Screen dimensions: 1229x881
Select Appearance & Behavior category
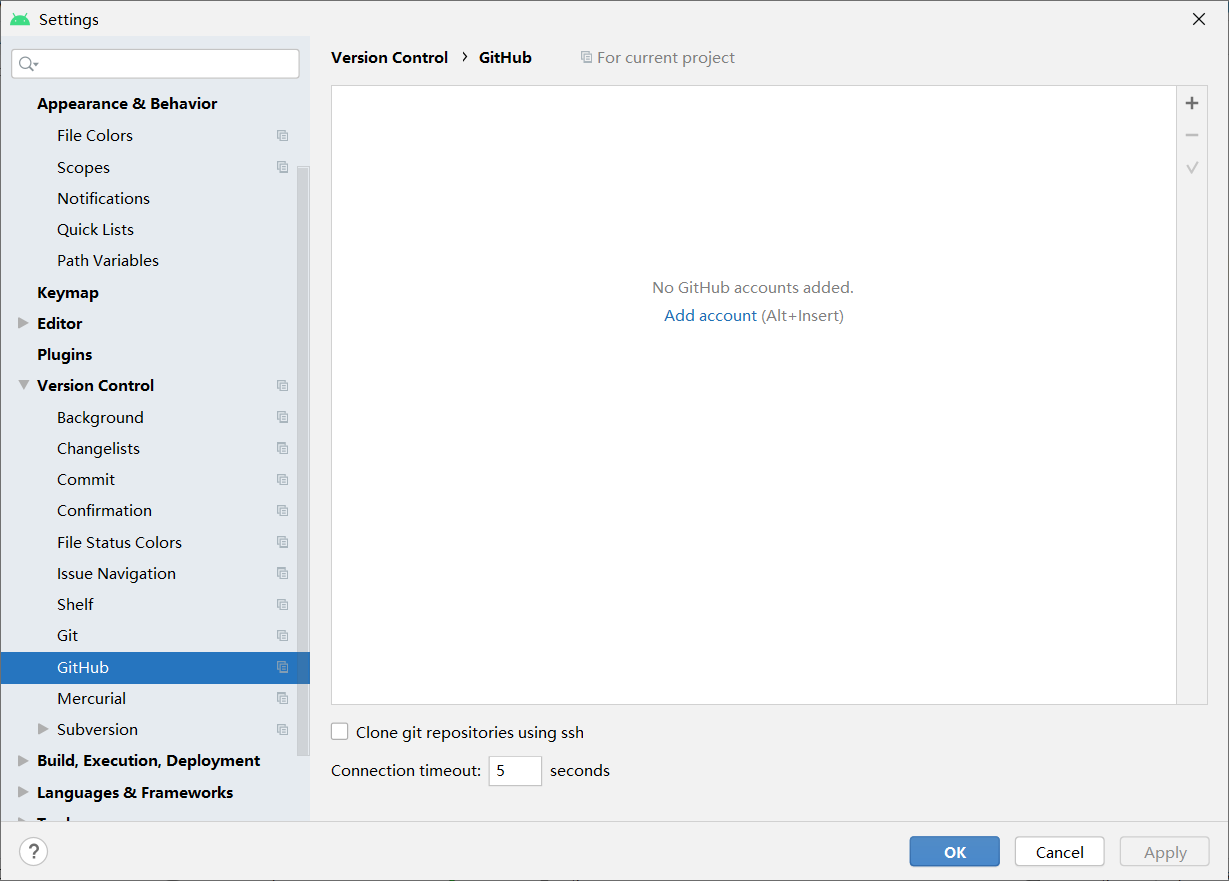pyautogui.click(x=127, y=103)
